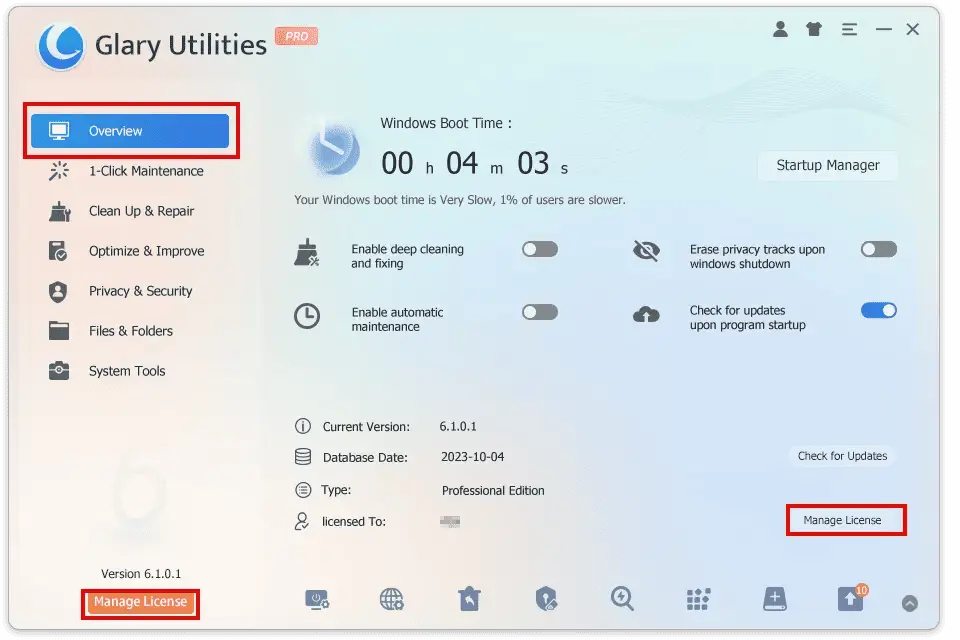The height and width of the screenshot is (640, 960).
Task: Open the apps grid icon
Action: pos(698,599)
